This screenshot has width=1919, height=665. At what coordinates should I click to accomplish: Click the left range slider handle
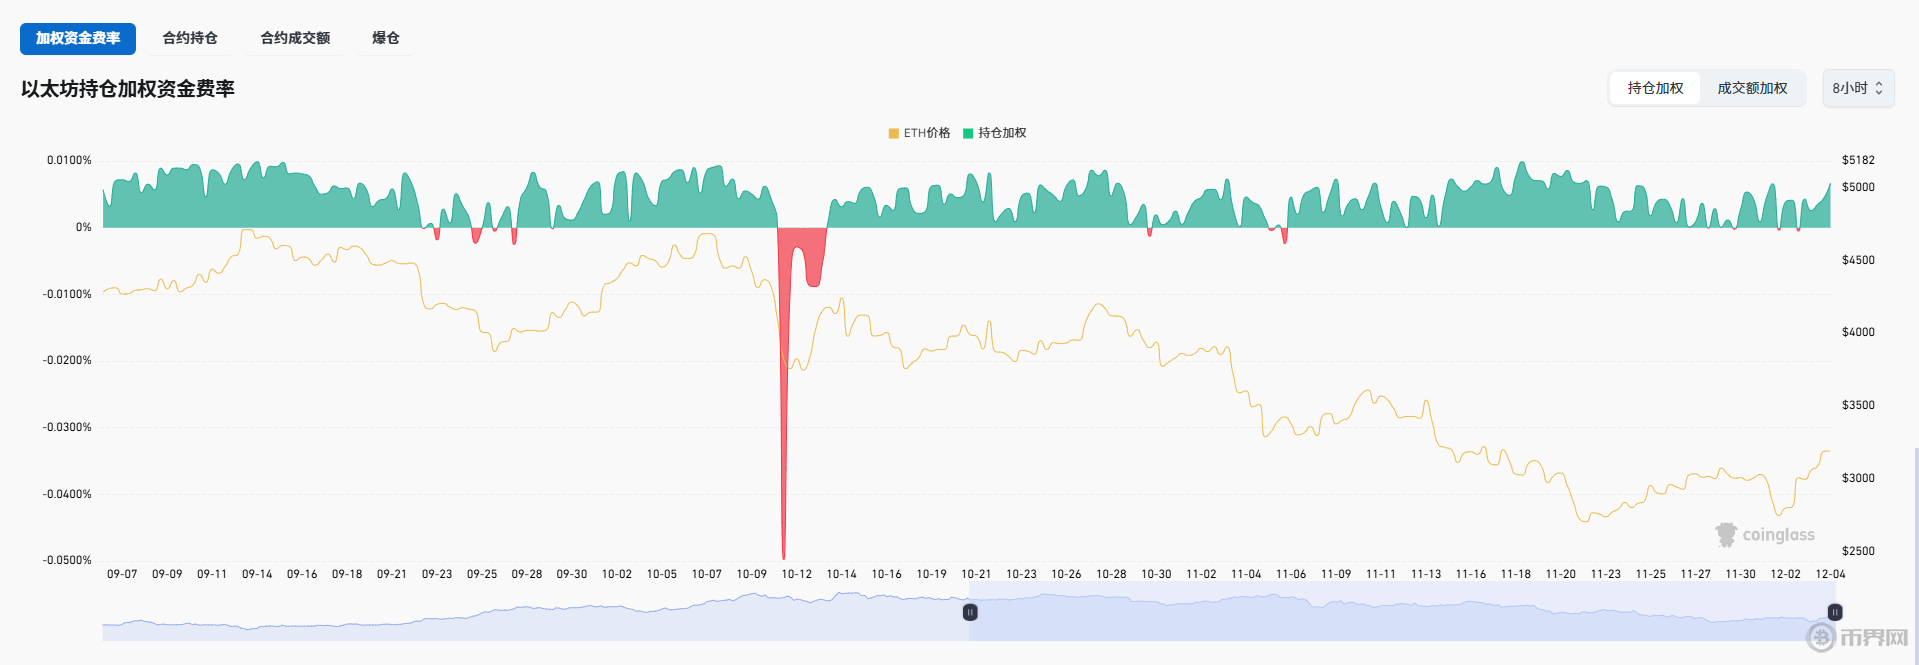pyautogui.click(x=970, y=612)
